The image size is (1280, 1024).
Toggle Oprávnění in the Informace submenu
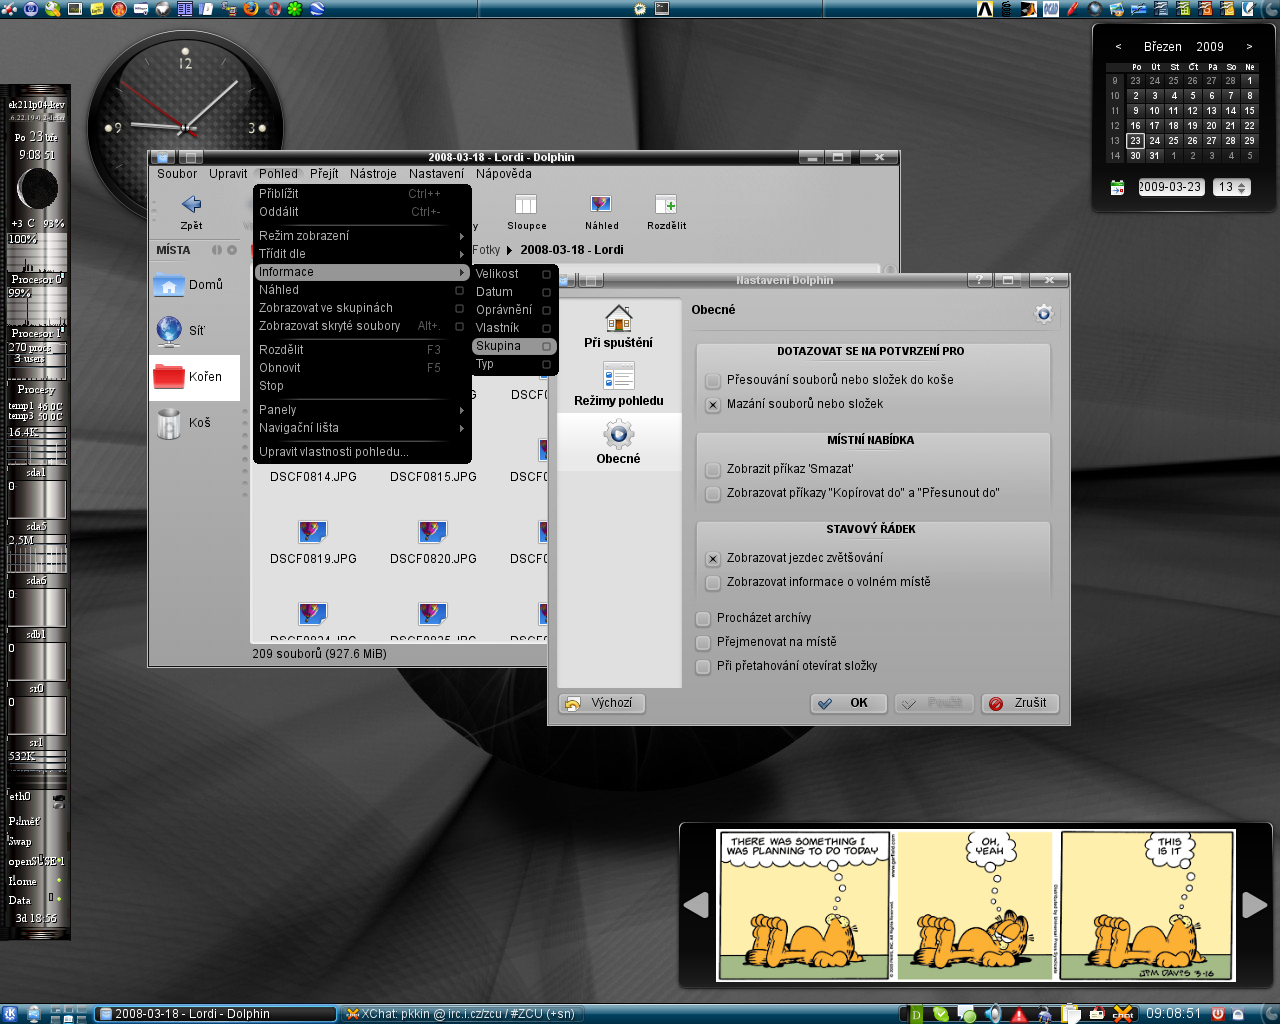[514, 310]
